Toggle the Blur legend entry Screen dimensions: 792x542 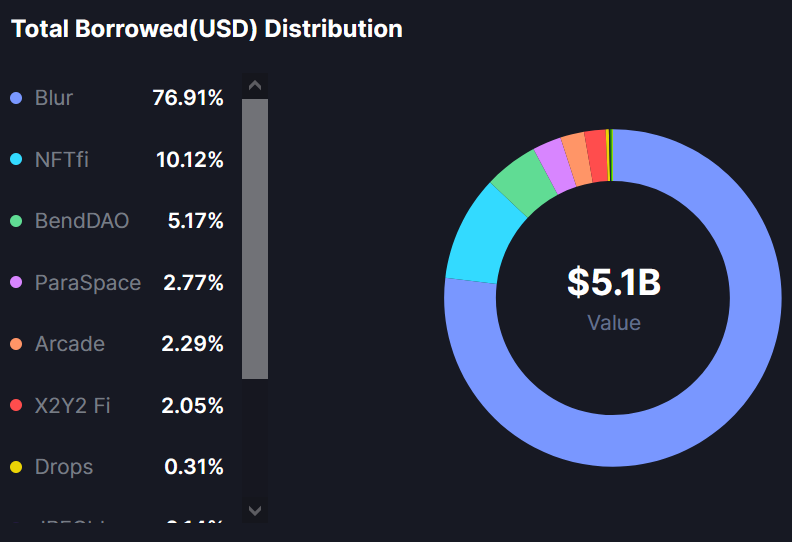tap(54, 98)
